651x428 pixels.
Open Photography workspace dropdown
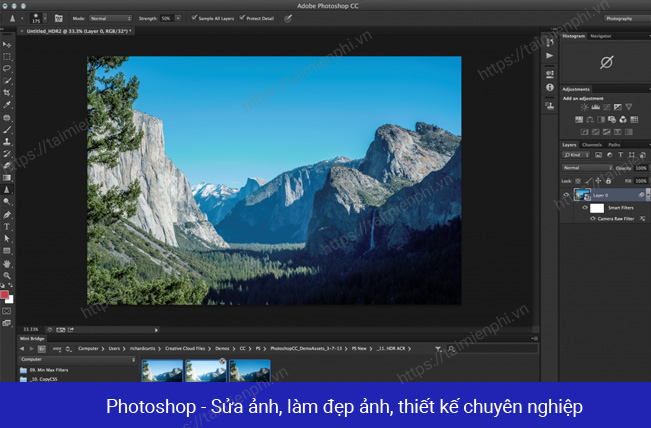627,18
